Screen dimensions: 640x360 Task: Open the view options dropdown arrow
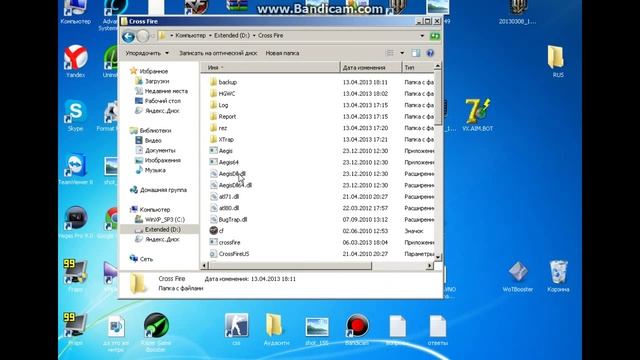(402, 53)
